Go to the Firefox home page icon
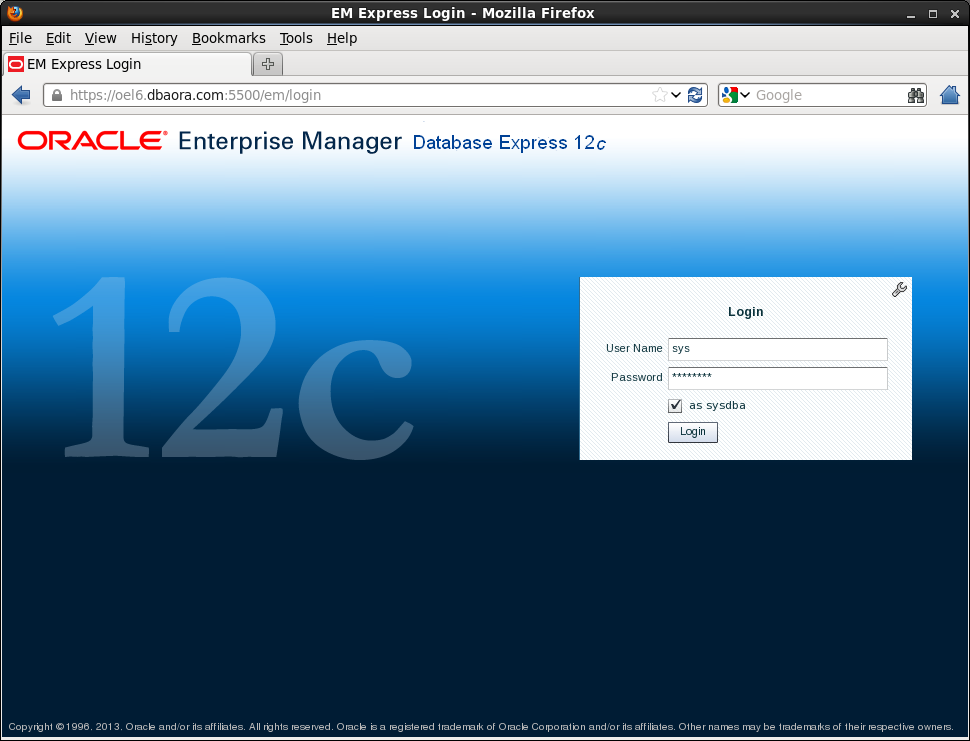Viewport: 970px width, 741px height. pos(950,95)
